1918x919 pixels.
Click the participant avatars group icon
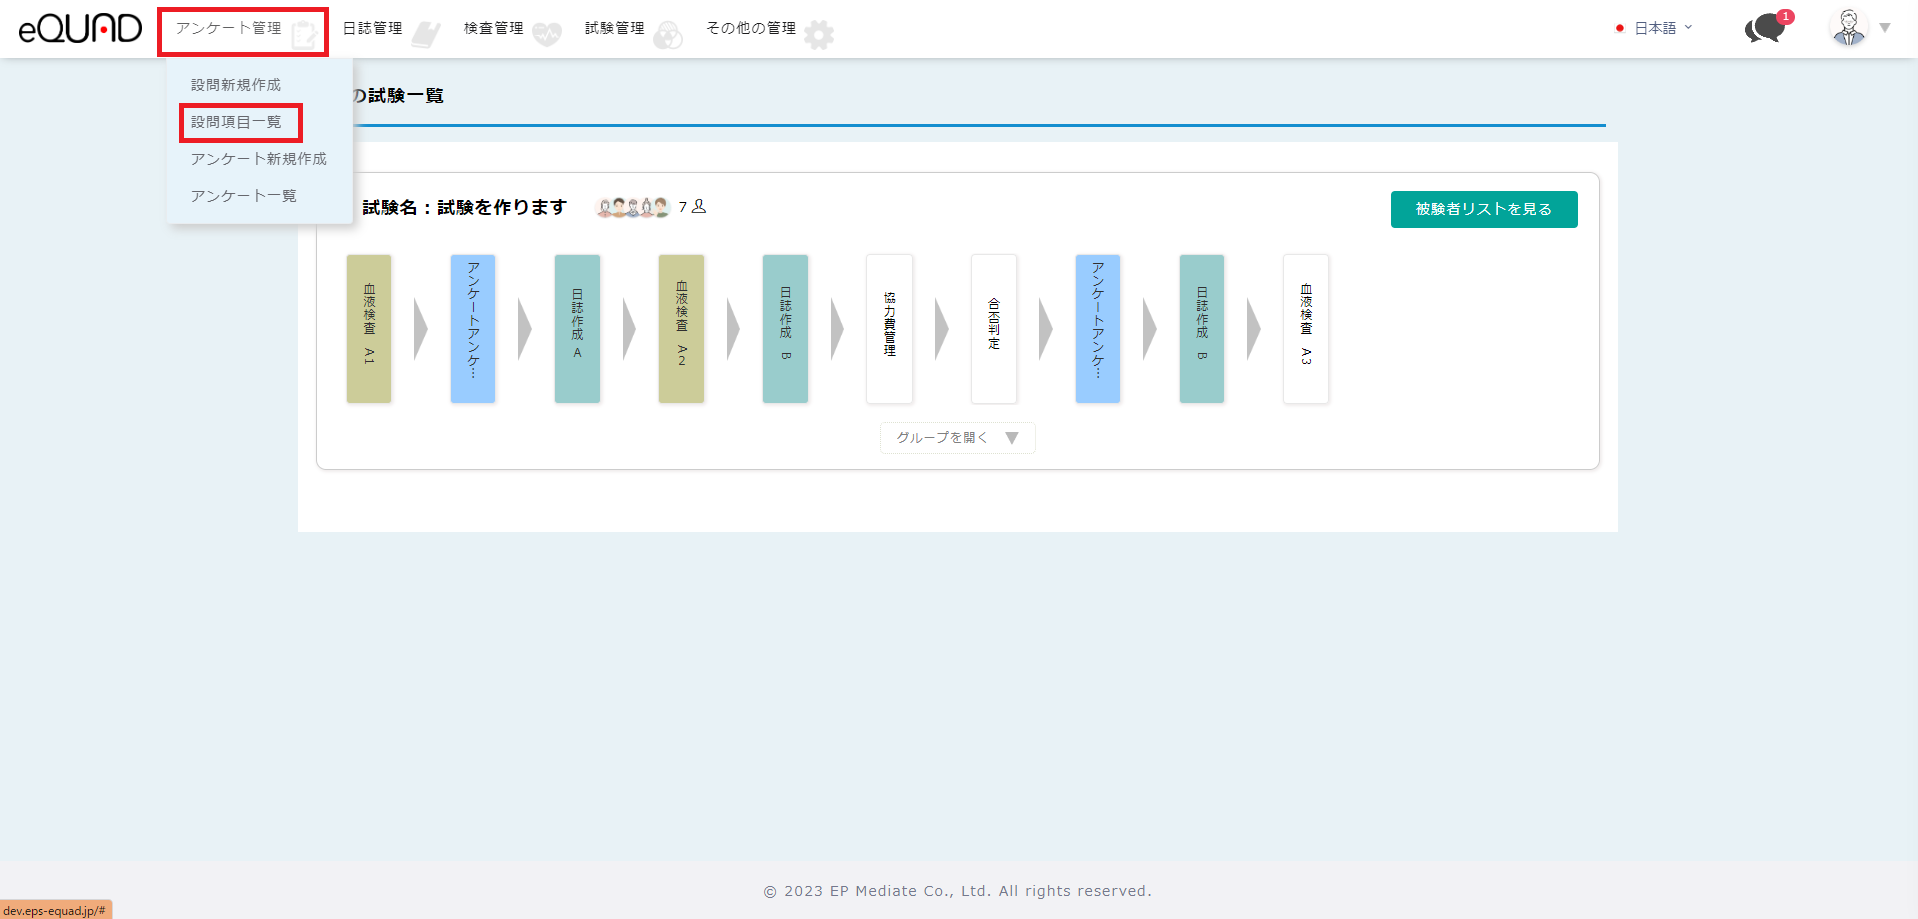point(632,208)
